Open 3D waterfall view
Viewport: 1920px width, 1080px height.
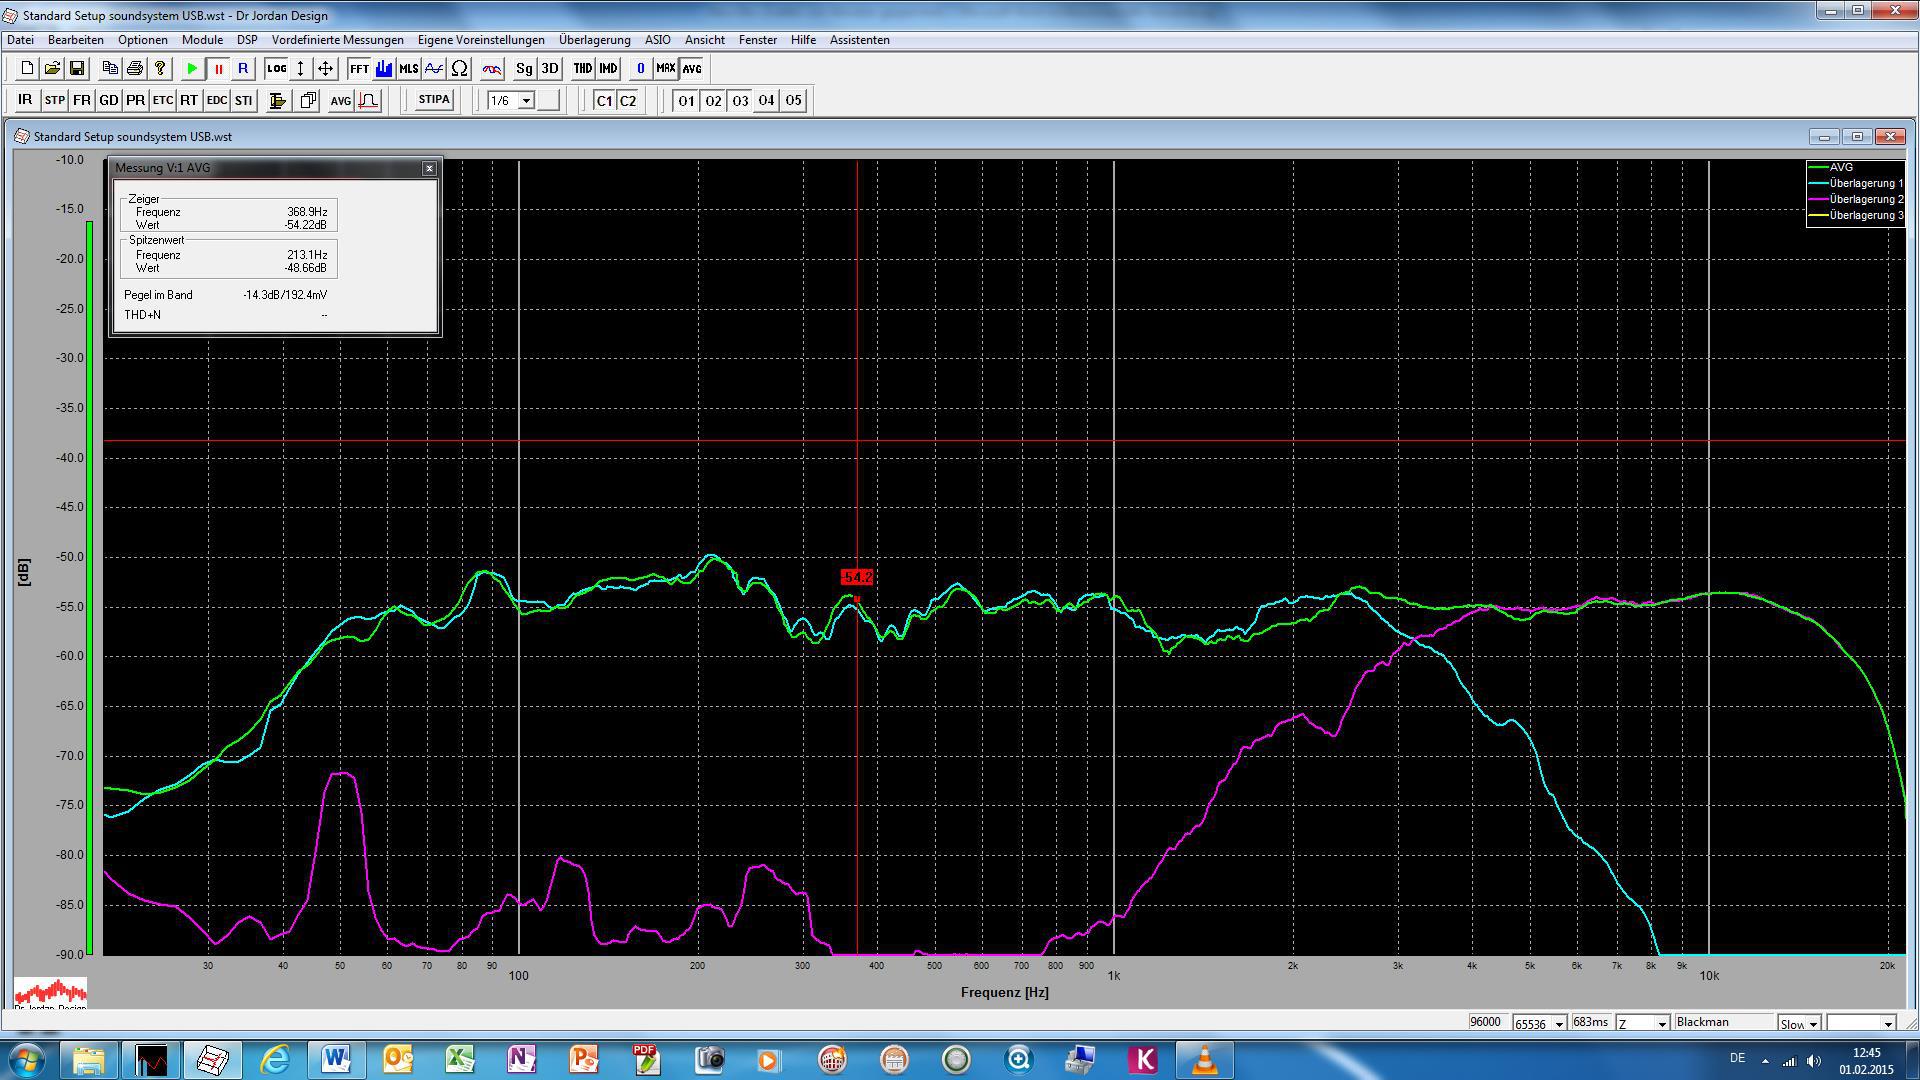549,69
